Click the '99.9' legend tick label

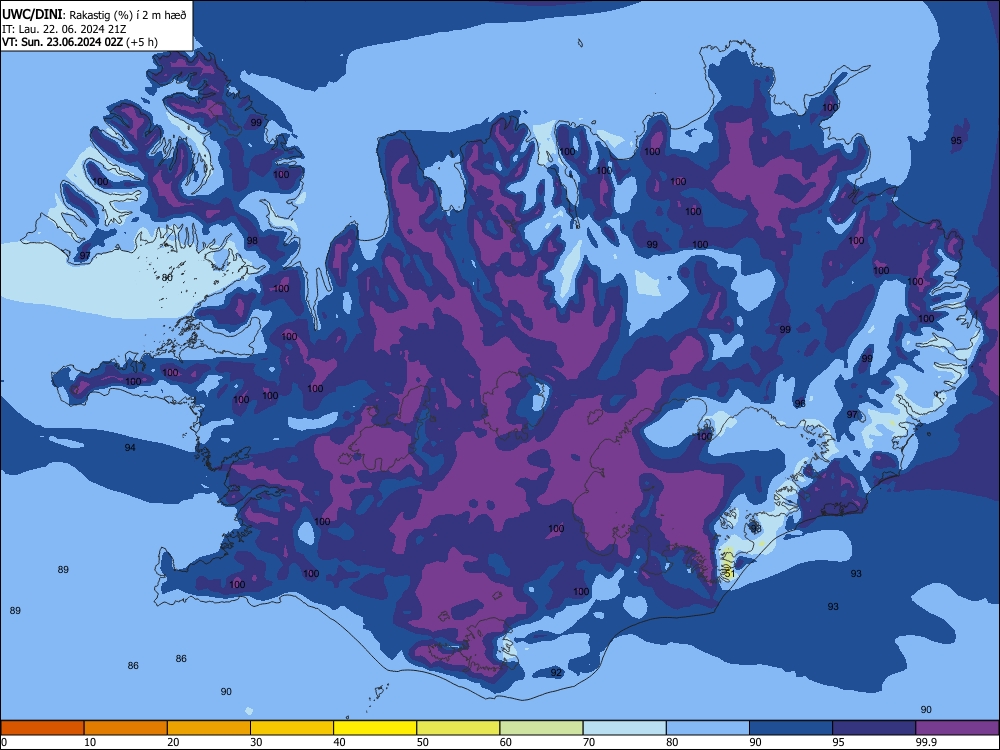(x=925, y=742)
